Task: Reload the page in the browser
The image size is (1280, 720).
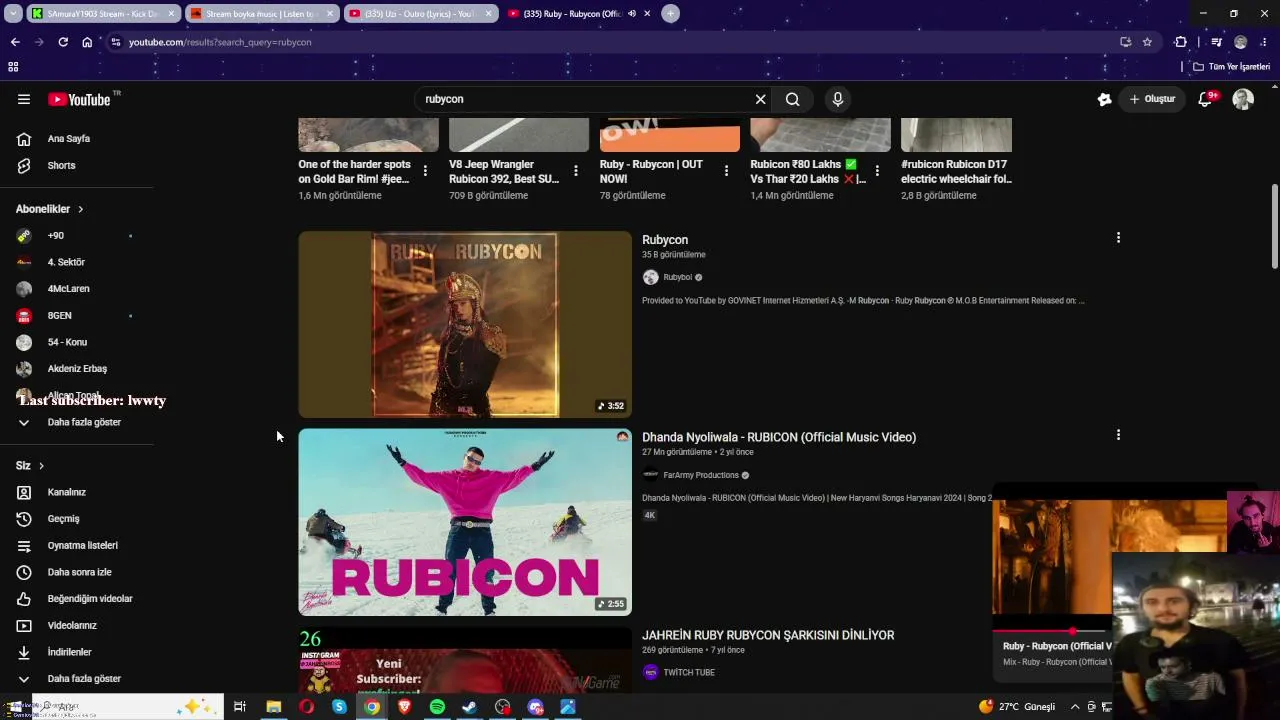Action: (x=63, y=42)
